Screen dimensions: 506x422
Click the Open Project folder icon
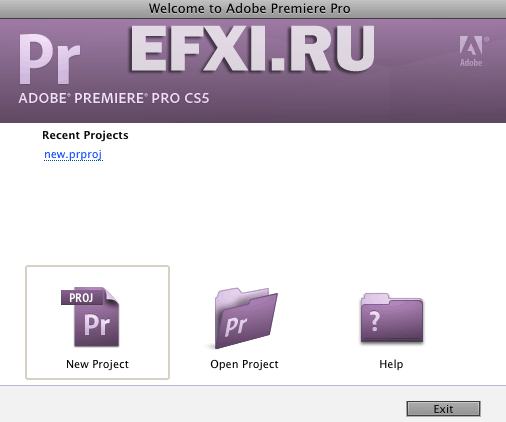coord(244,318)
